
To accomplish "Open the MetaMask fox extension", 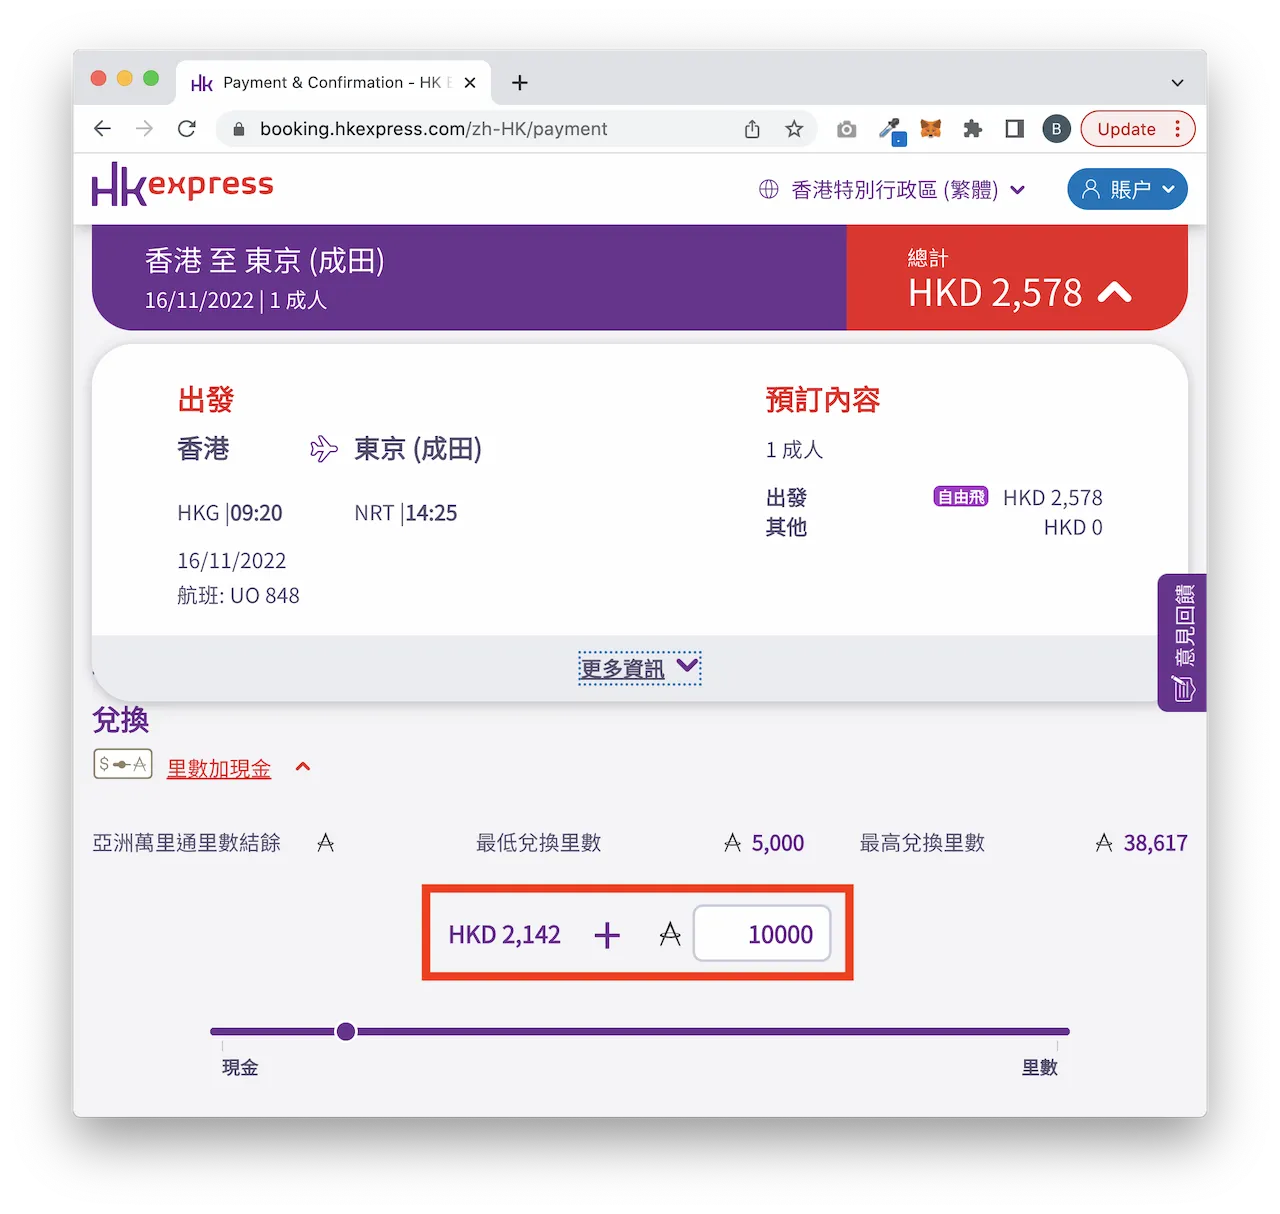I will (931, 129).
